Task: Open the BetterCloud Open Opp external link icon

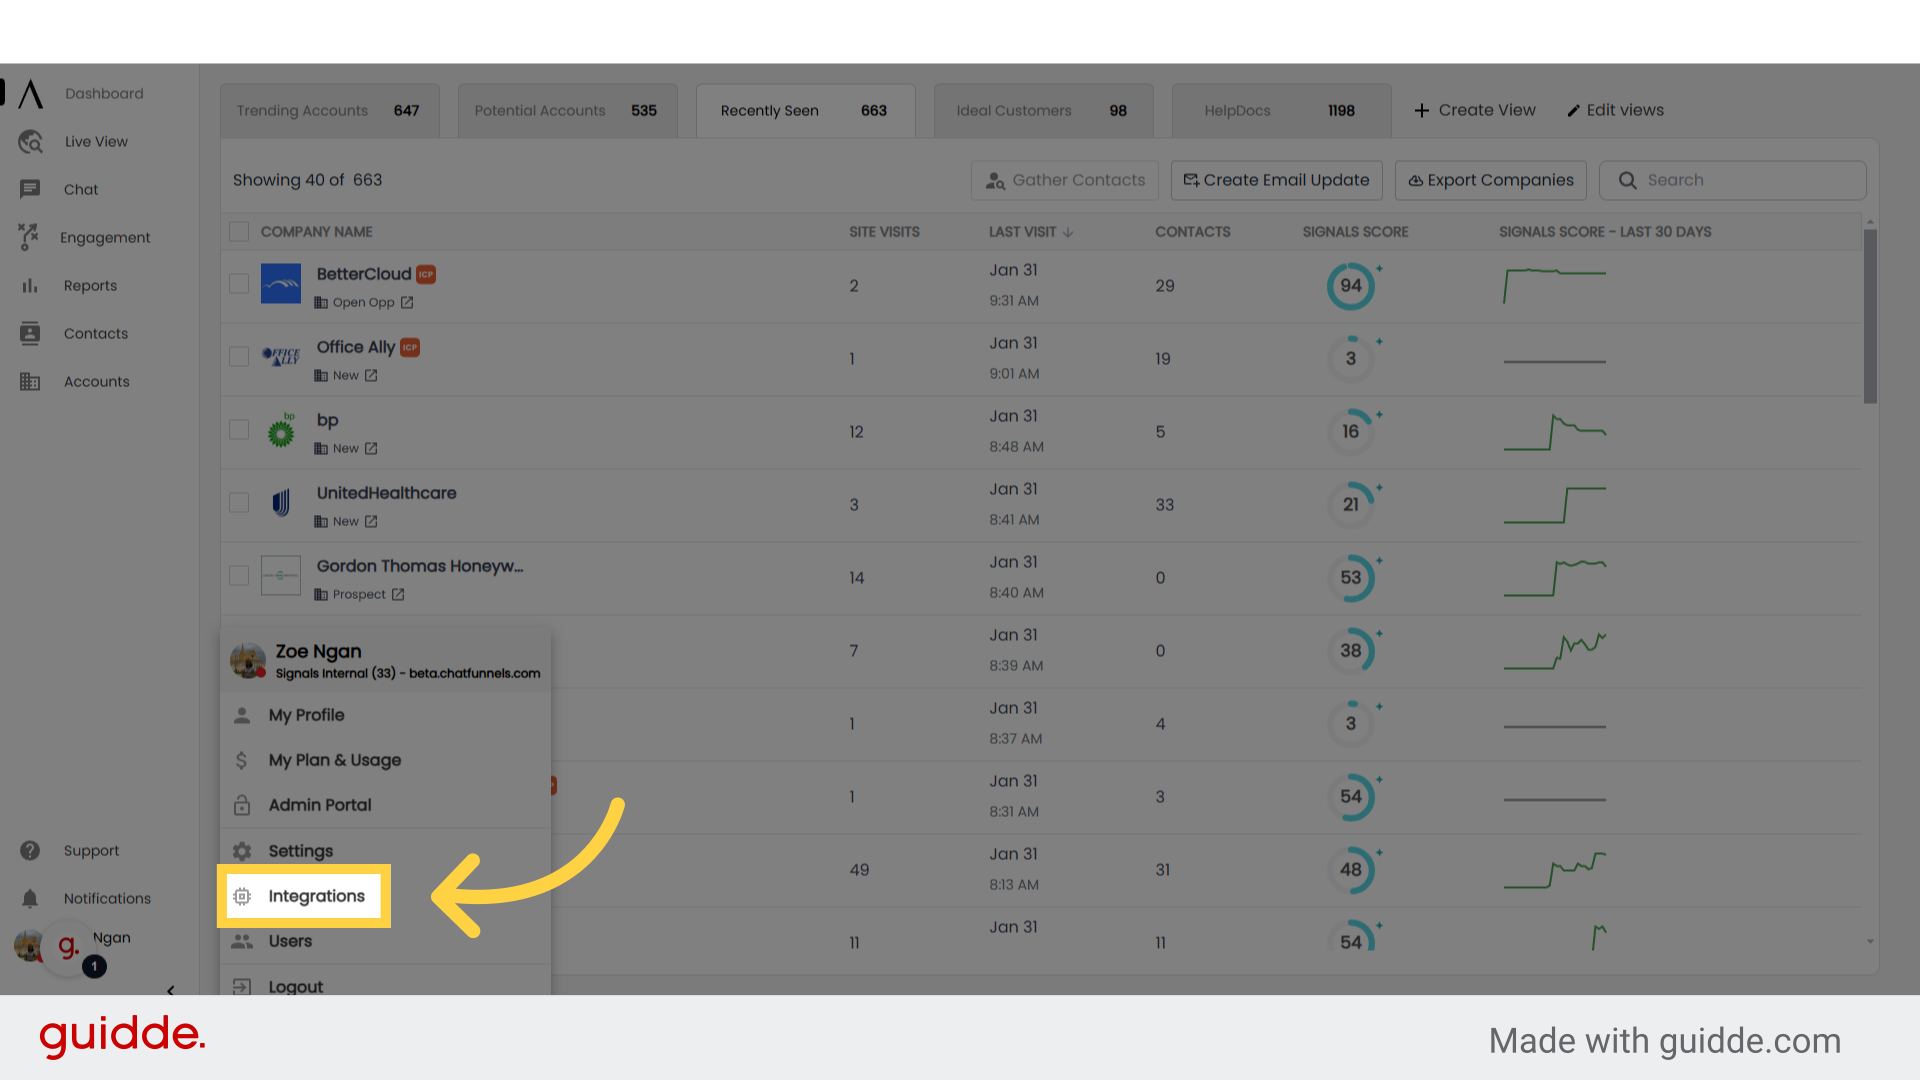Action: tap(407, 302)
